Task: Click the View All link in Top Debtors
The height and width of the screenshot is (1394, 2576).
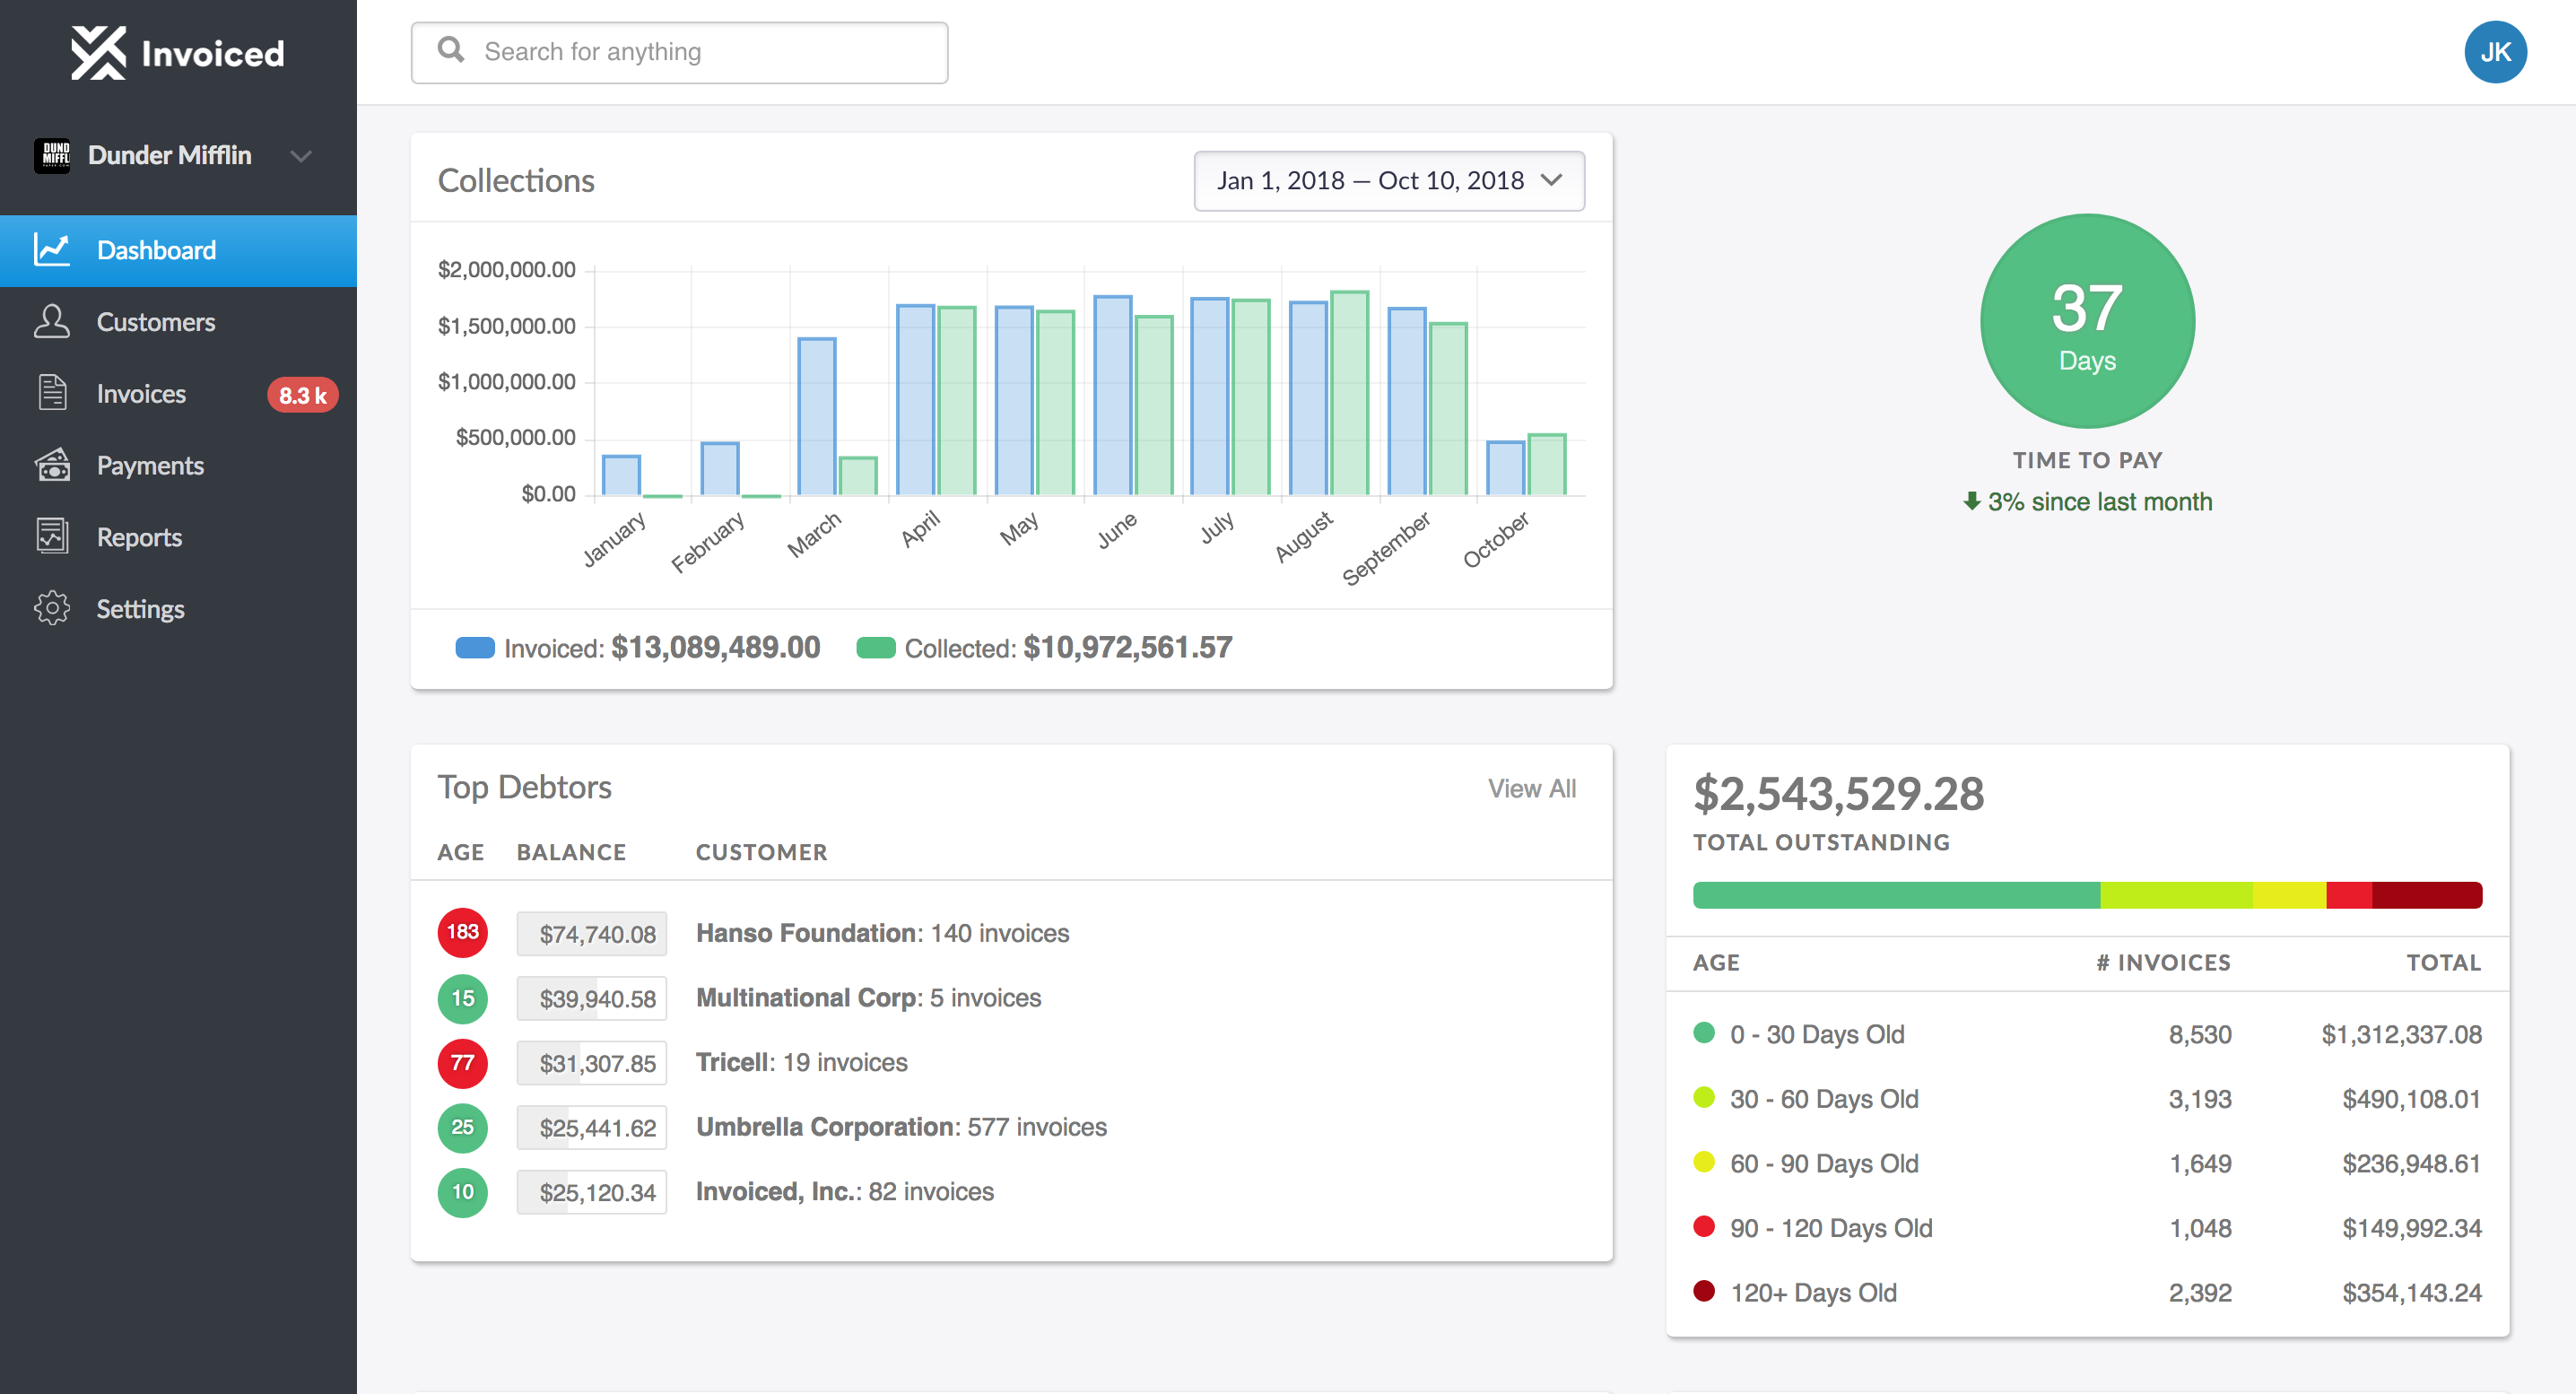Action: click(x=1532, y=788)
